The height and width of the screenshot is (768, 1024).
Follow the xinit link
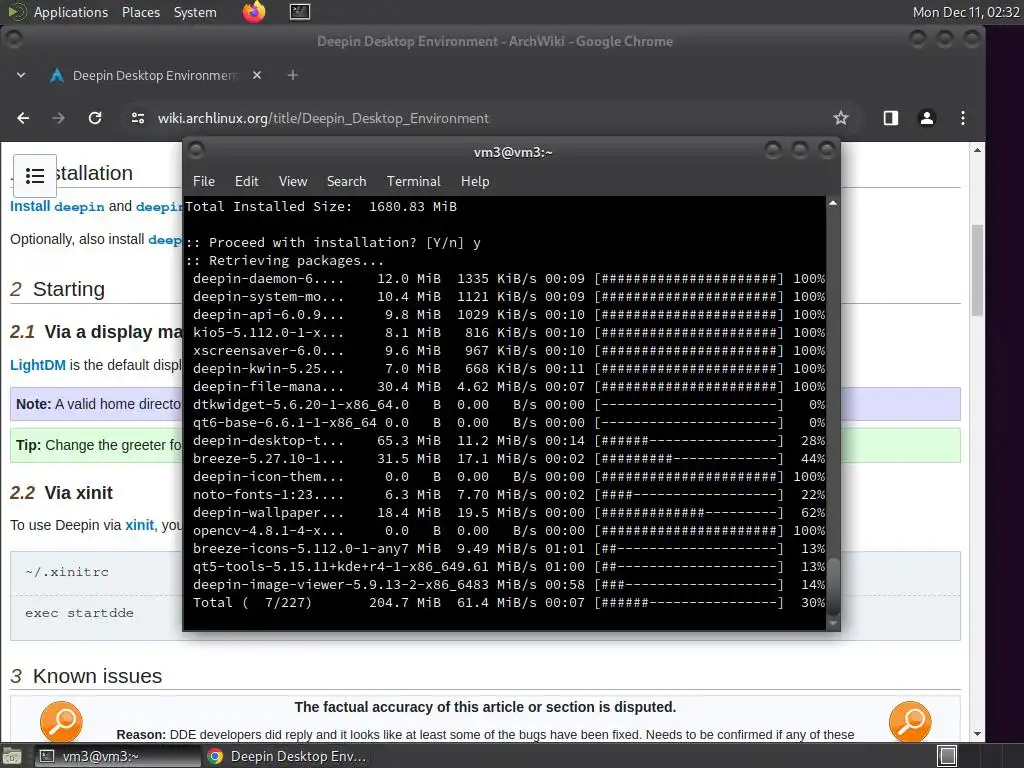coord(140,525)
